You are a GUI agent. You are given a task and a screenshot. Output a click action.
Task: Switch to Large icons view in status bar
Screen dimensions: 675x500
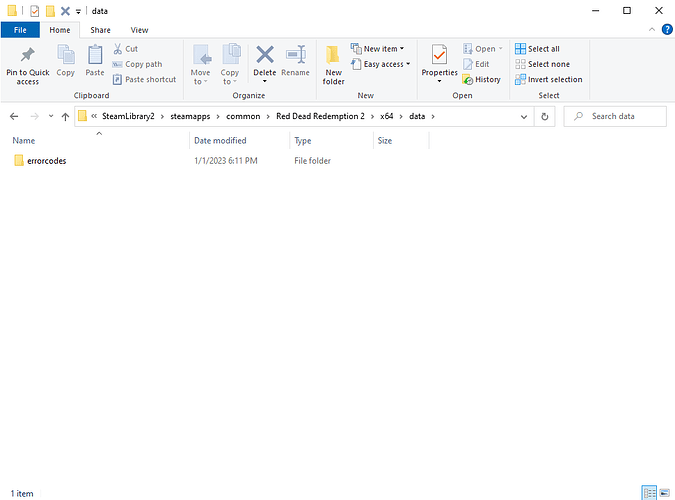pyautogui.click(x=665, y=493)
